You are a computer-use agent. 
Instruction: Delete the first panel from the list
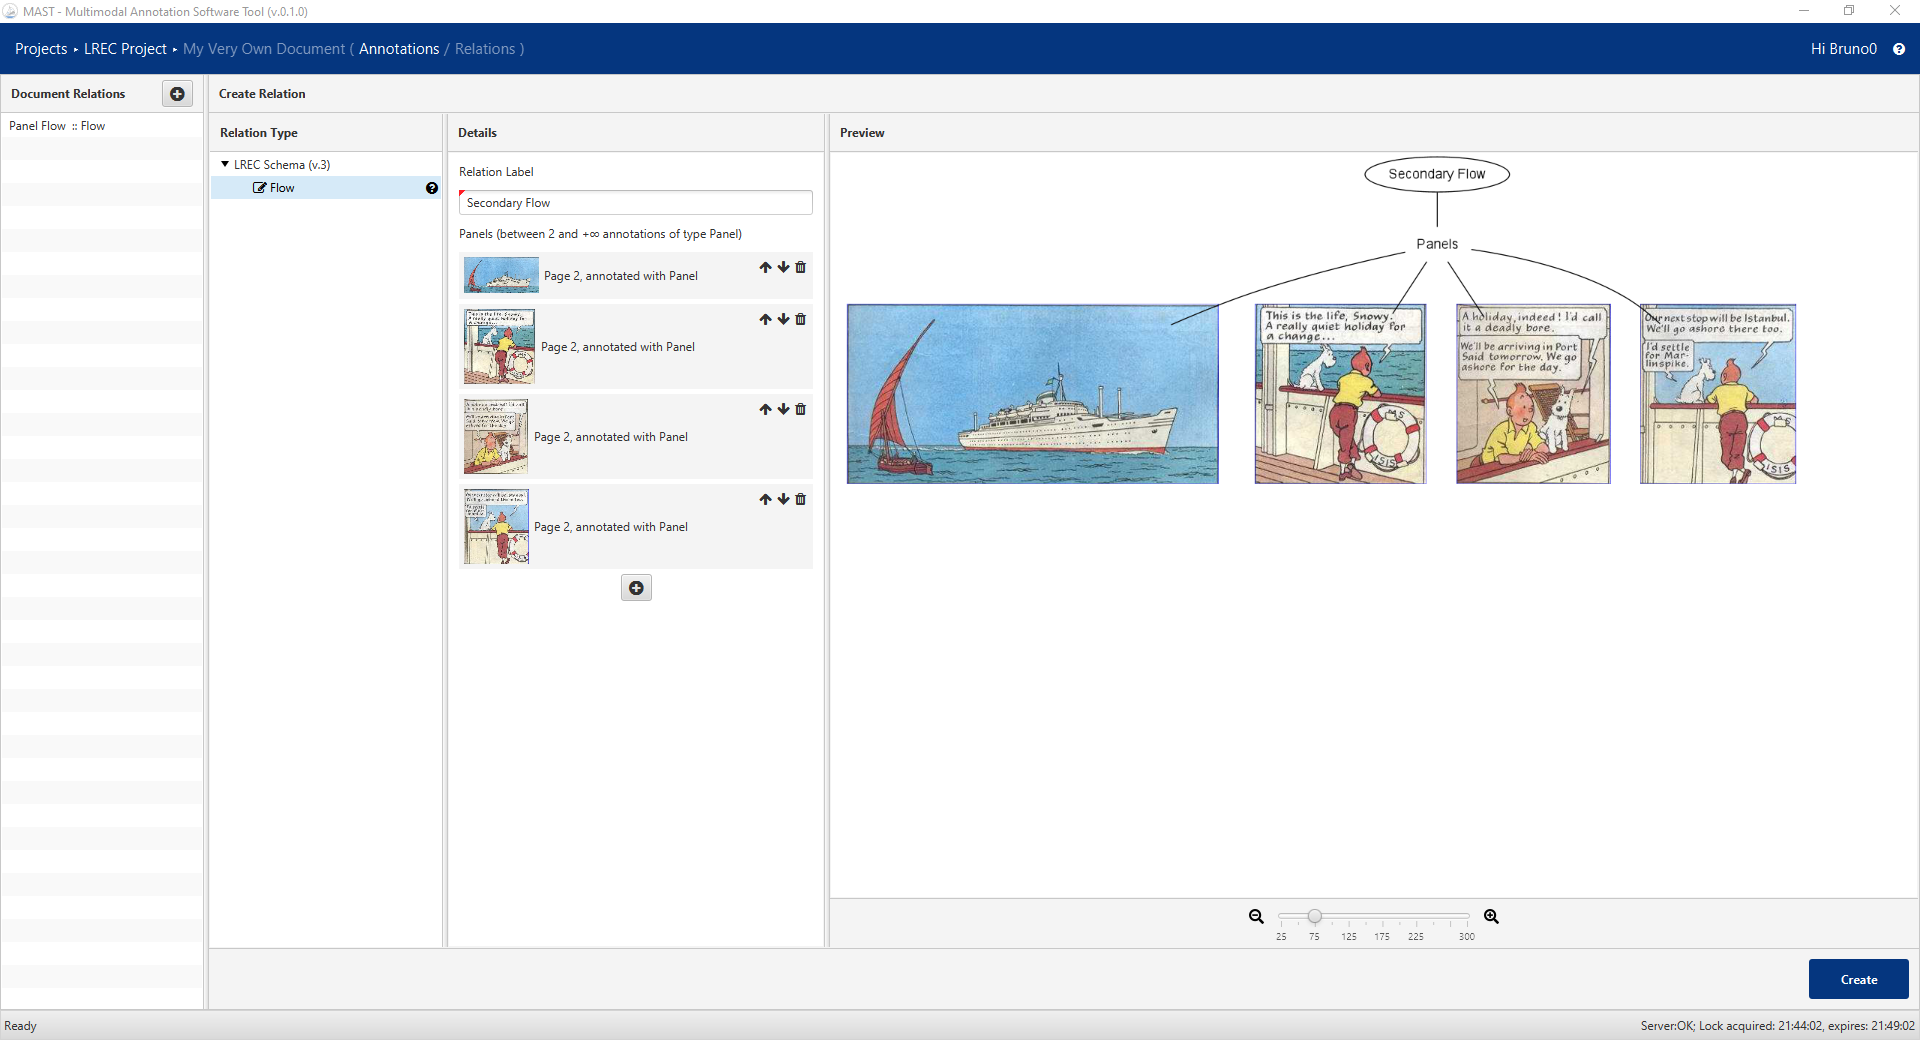click(800, 268)
